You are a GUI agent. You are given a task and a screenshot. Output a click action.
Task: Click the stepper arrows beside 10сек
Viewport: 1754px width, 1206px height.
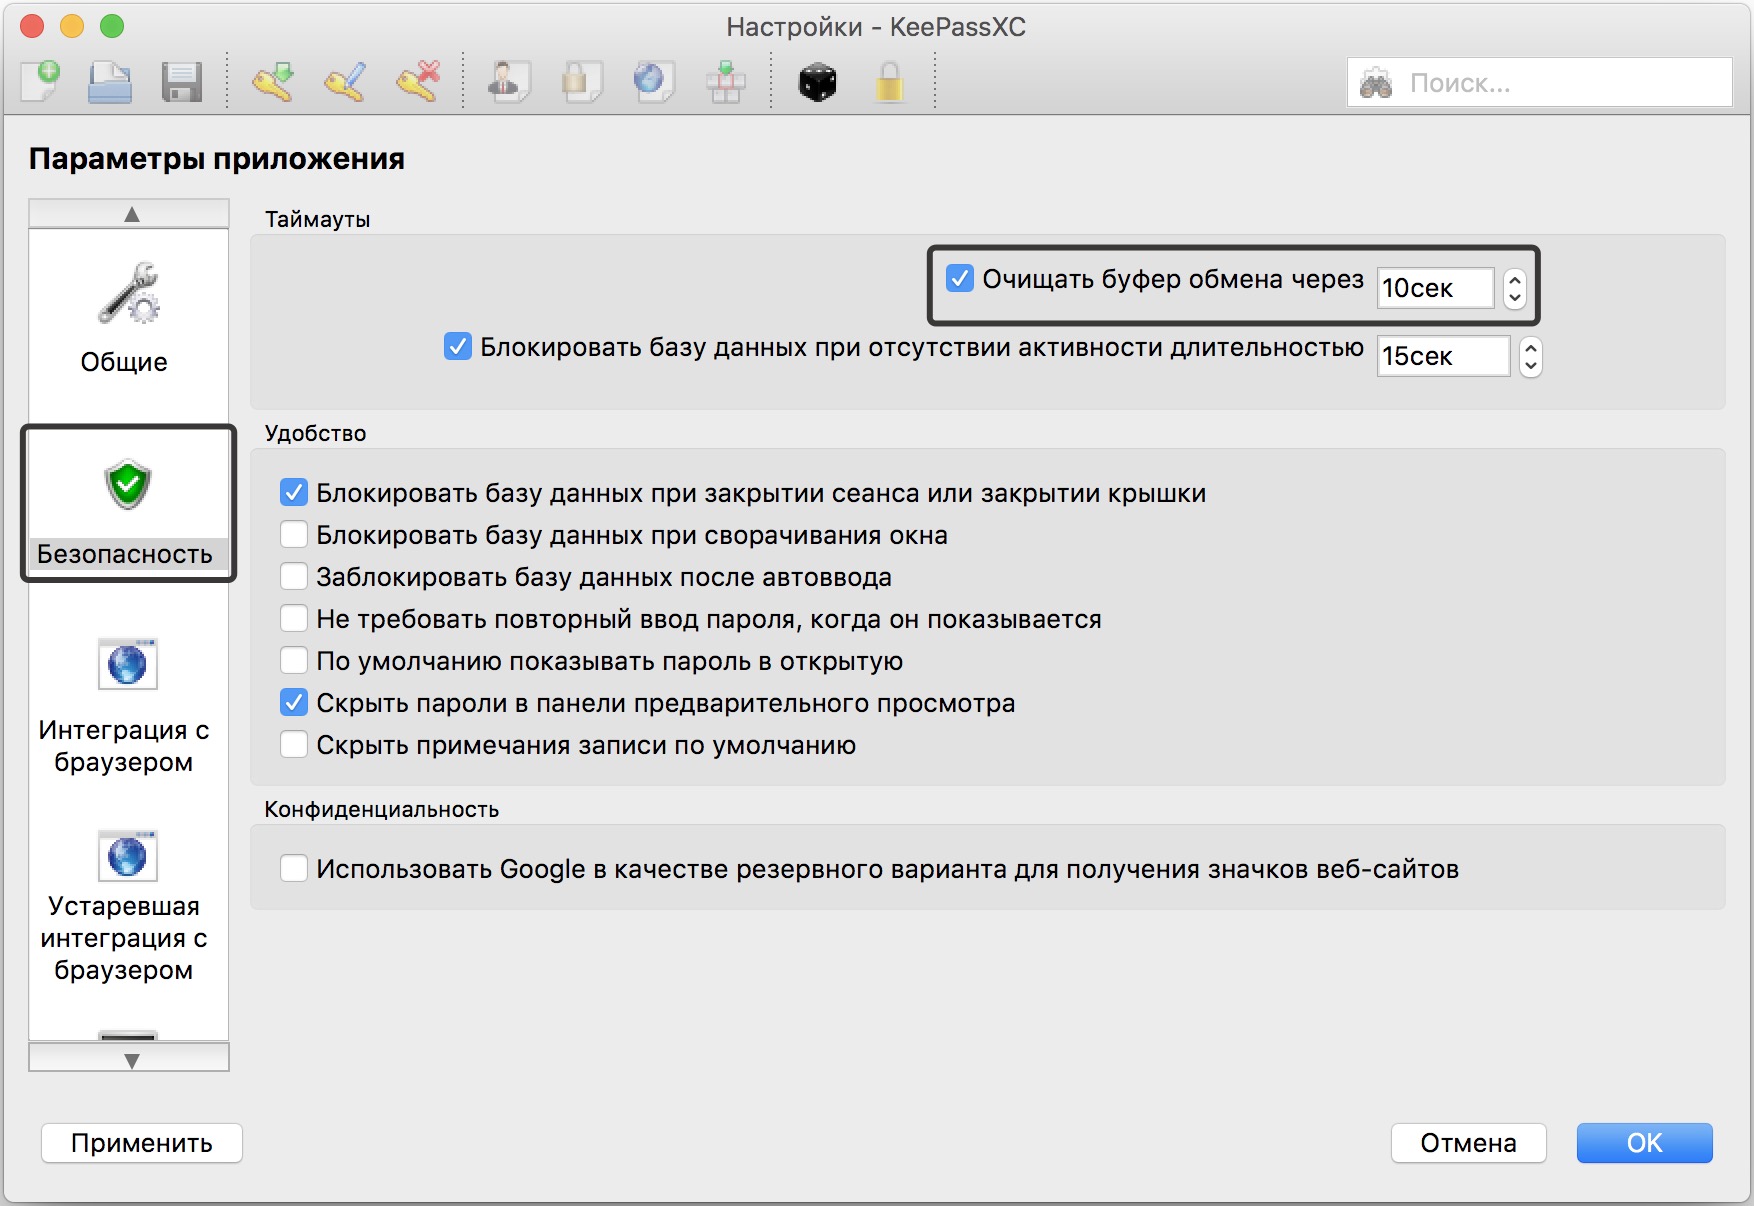tap(1515, 288)
